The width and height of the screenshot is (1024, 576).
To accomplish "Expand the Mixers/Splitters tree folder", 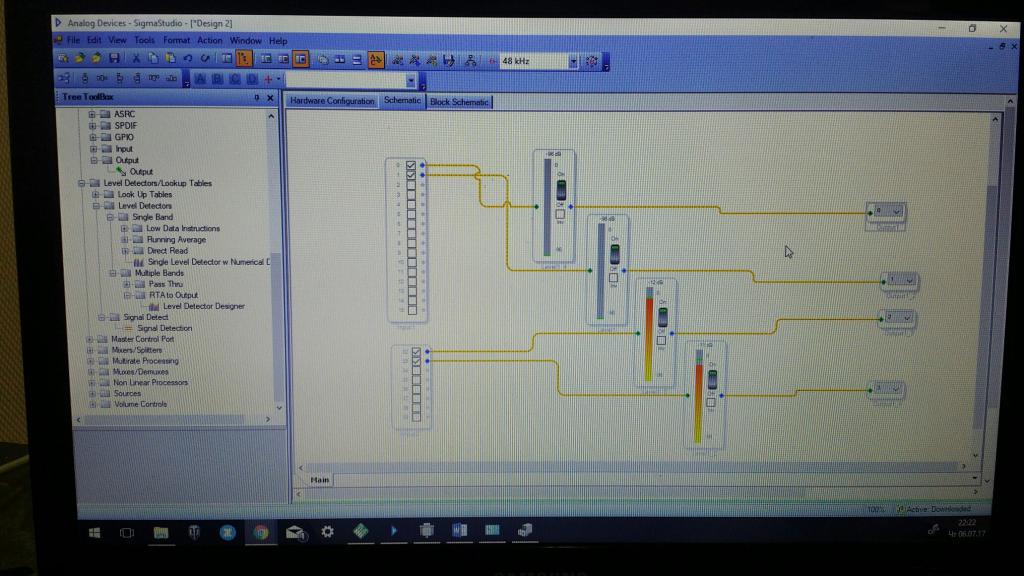I will click(90, 350).
